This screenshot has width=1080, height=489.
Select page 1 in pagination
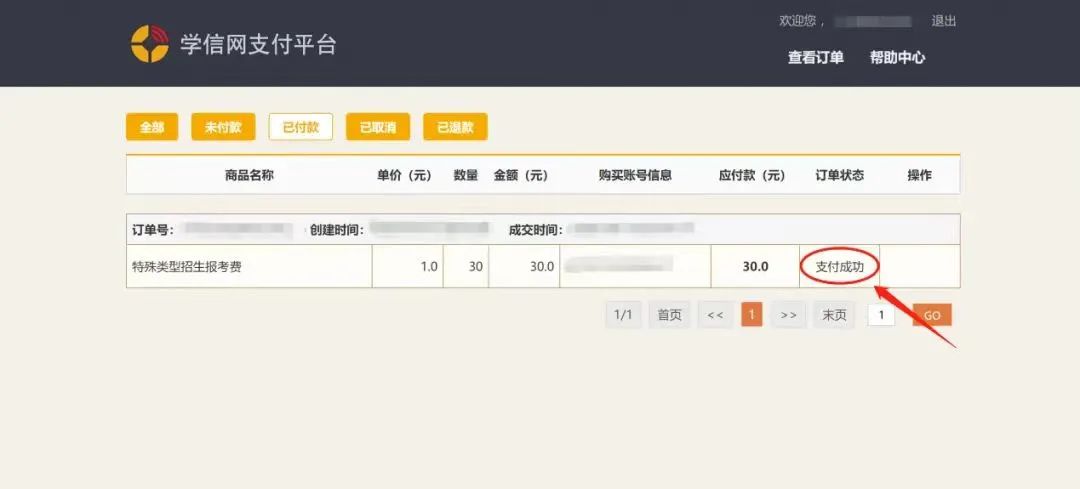pos(751,315)
